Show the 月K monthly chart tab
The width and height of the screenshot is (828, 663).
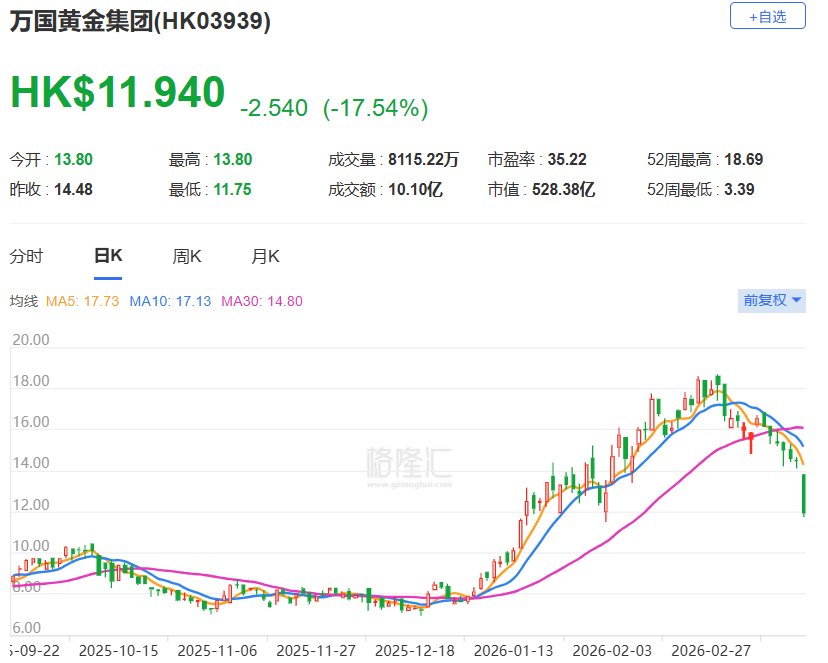265,256
